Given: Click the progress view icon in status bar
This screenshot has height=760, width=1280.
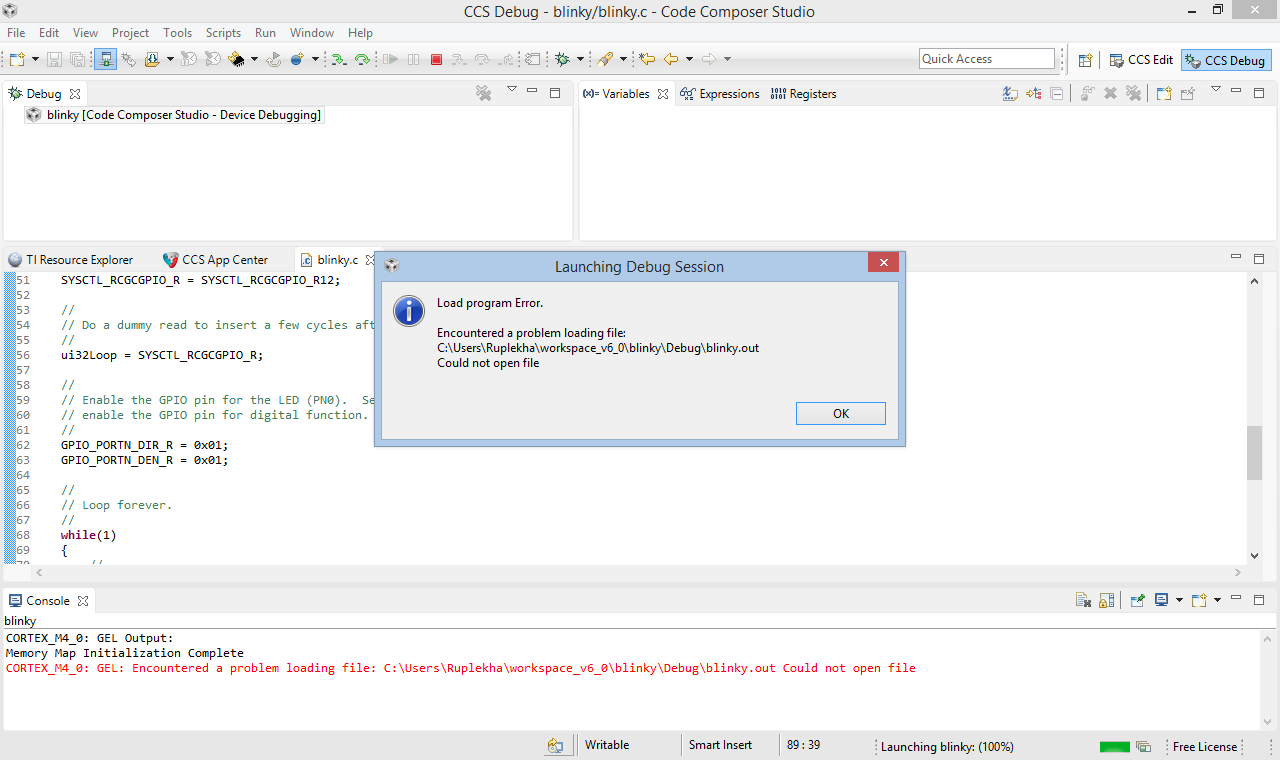Looking at the screenshot, I should click(1143, 747).
